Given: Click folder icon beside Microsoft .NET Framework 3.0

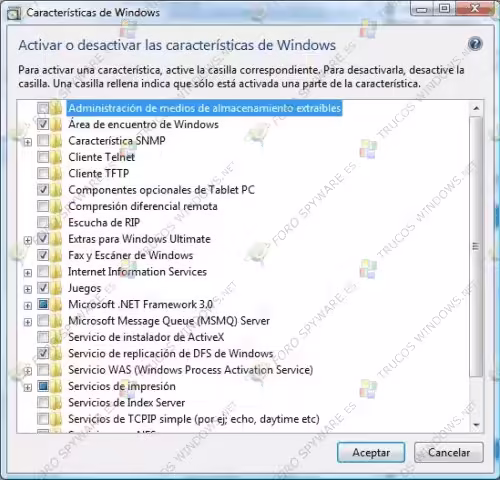Looking at the screenshot, I should (56, 304).
